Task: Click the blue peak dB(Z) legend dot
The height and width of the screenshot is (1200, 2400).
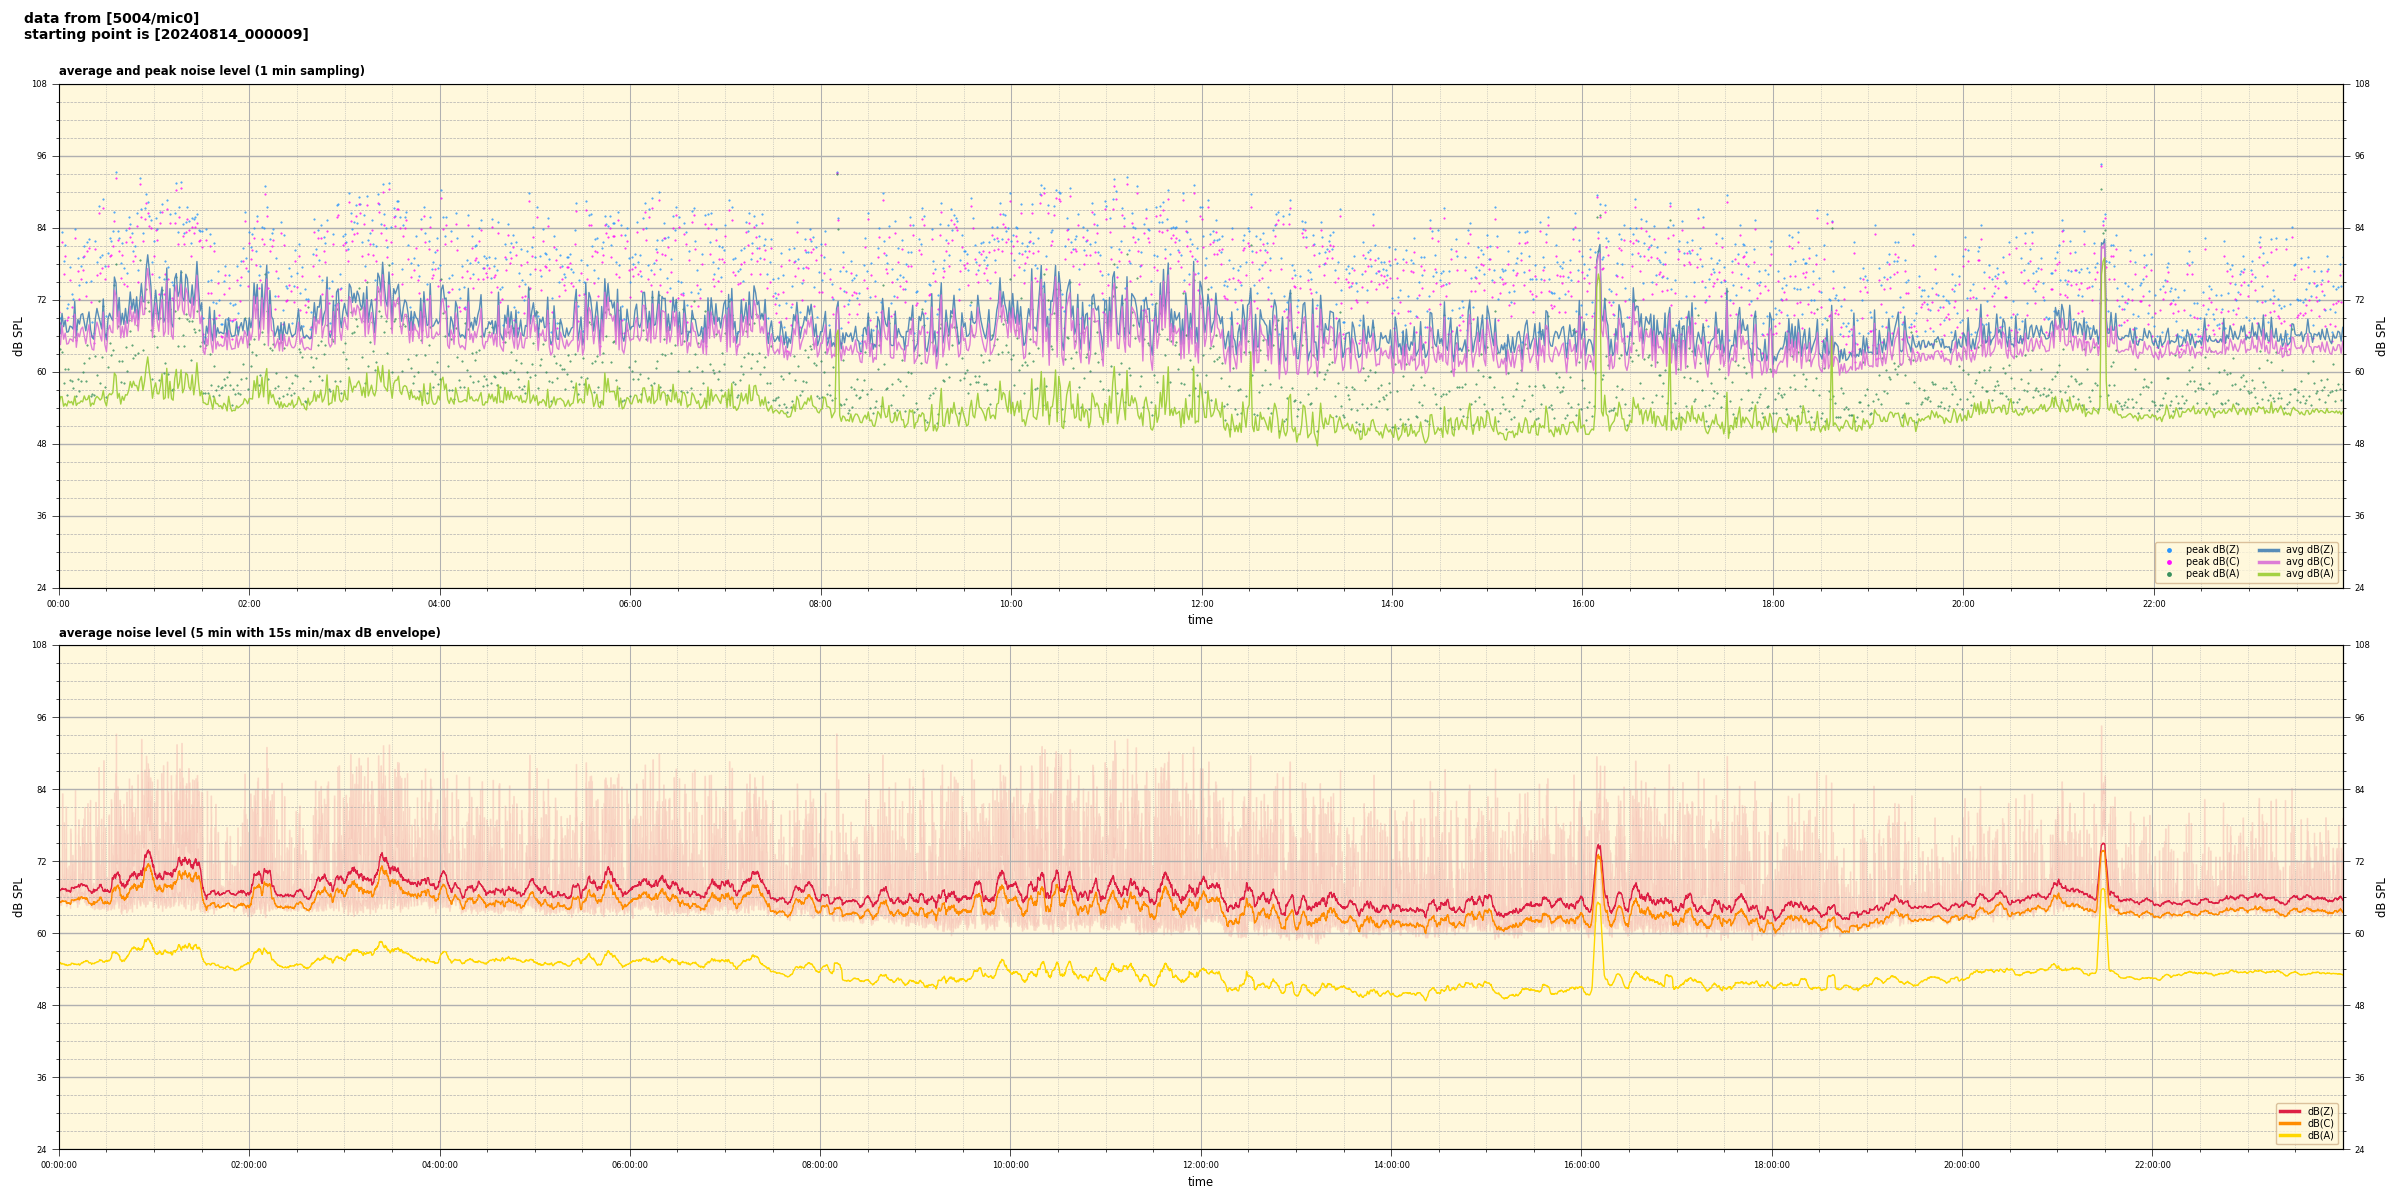Action: 2169,550
